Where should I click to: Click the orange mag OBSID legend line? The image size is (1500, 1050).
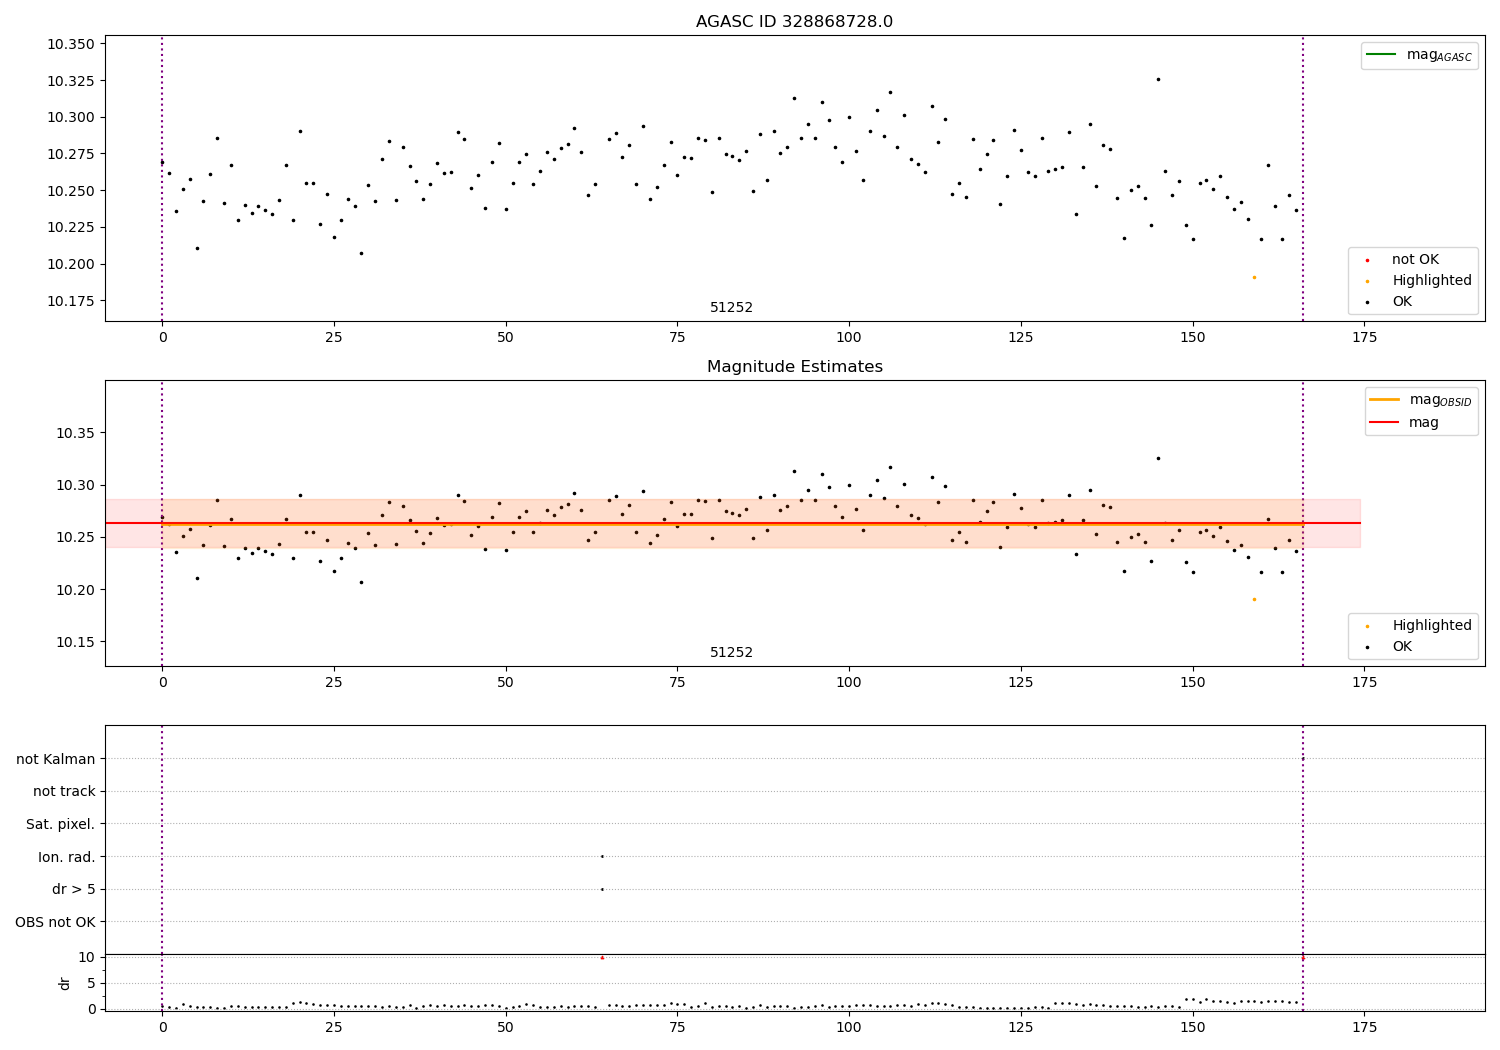(x=1385, y=399)
